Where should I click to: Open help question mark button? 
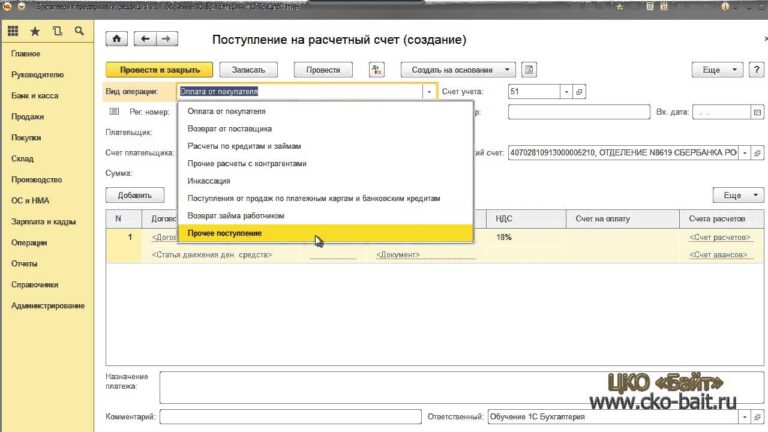756,70
